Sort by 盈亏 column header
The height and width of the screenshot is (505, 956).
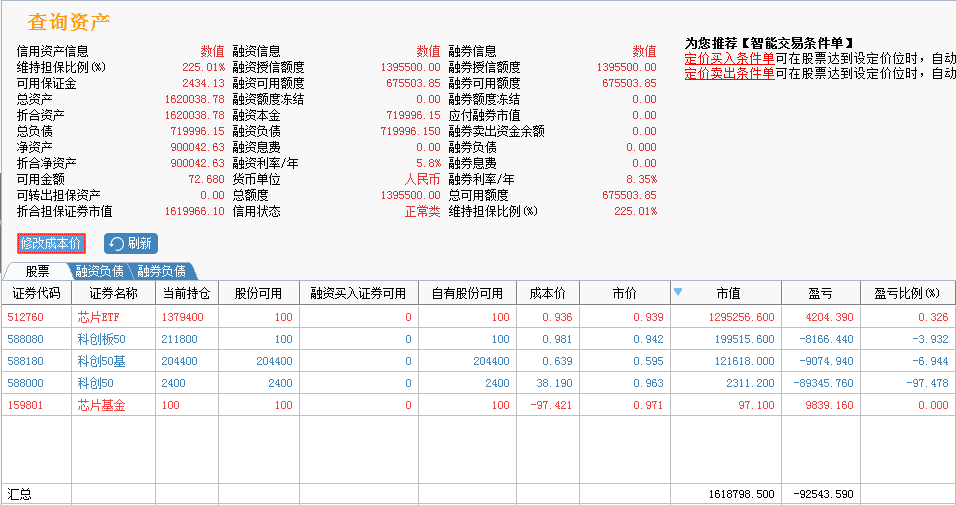pyautogui.click(x=820, y=293)
